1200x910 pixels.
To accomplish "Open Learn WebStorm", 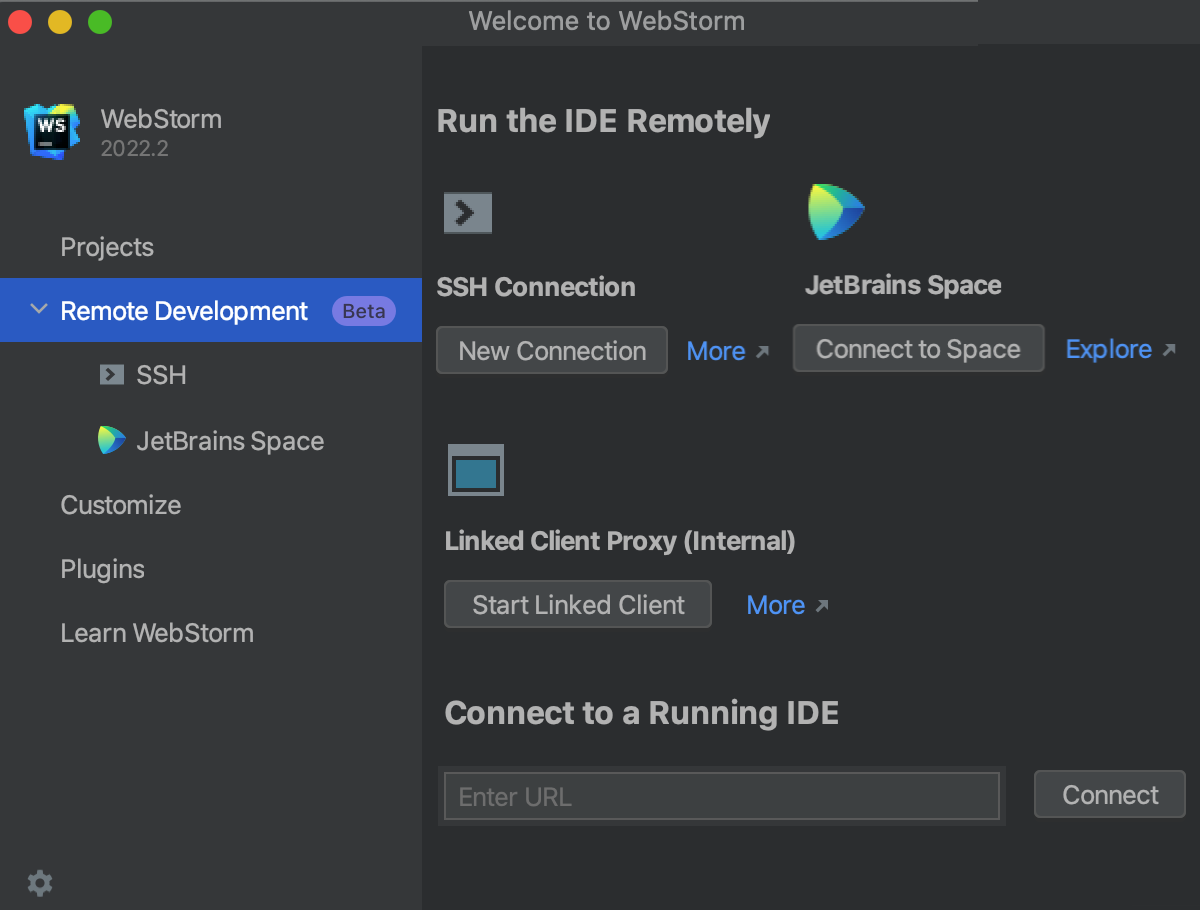I will [157, 632].
